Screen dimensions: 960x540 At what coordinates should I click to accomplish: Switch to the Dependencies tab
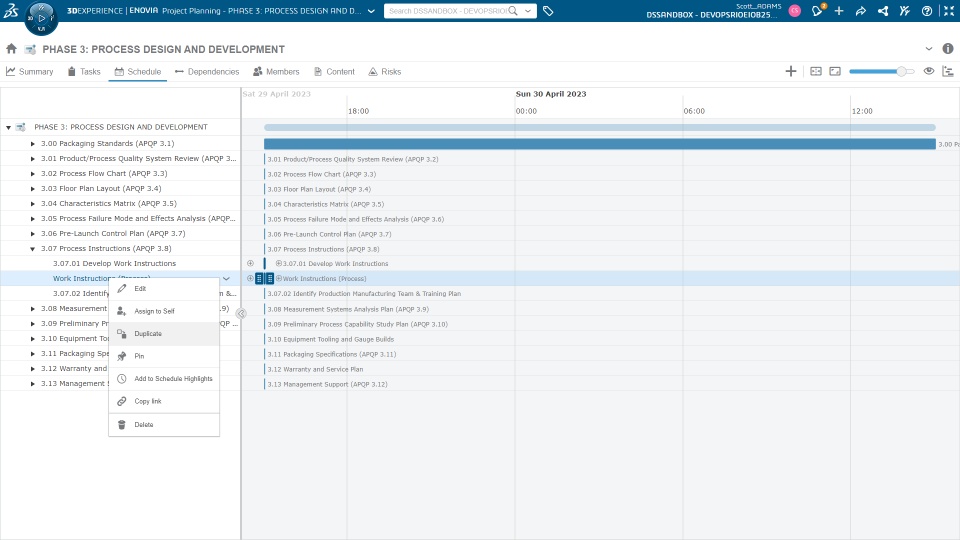click(206, 72)
